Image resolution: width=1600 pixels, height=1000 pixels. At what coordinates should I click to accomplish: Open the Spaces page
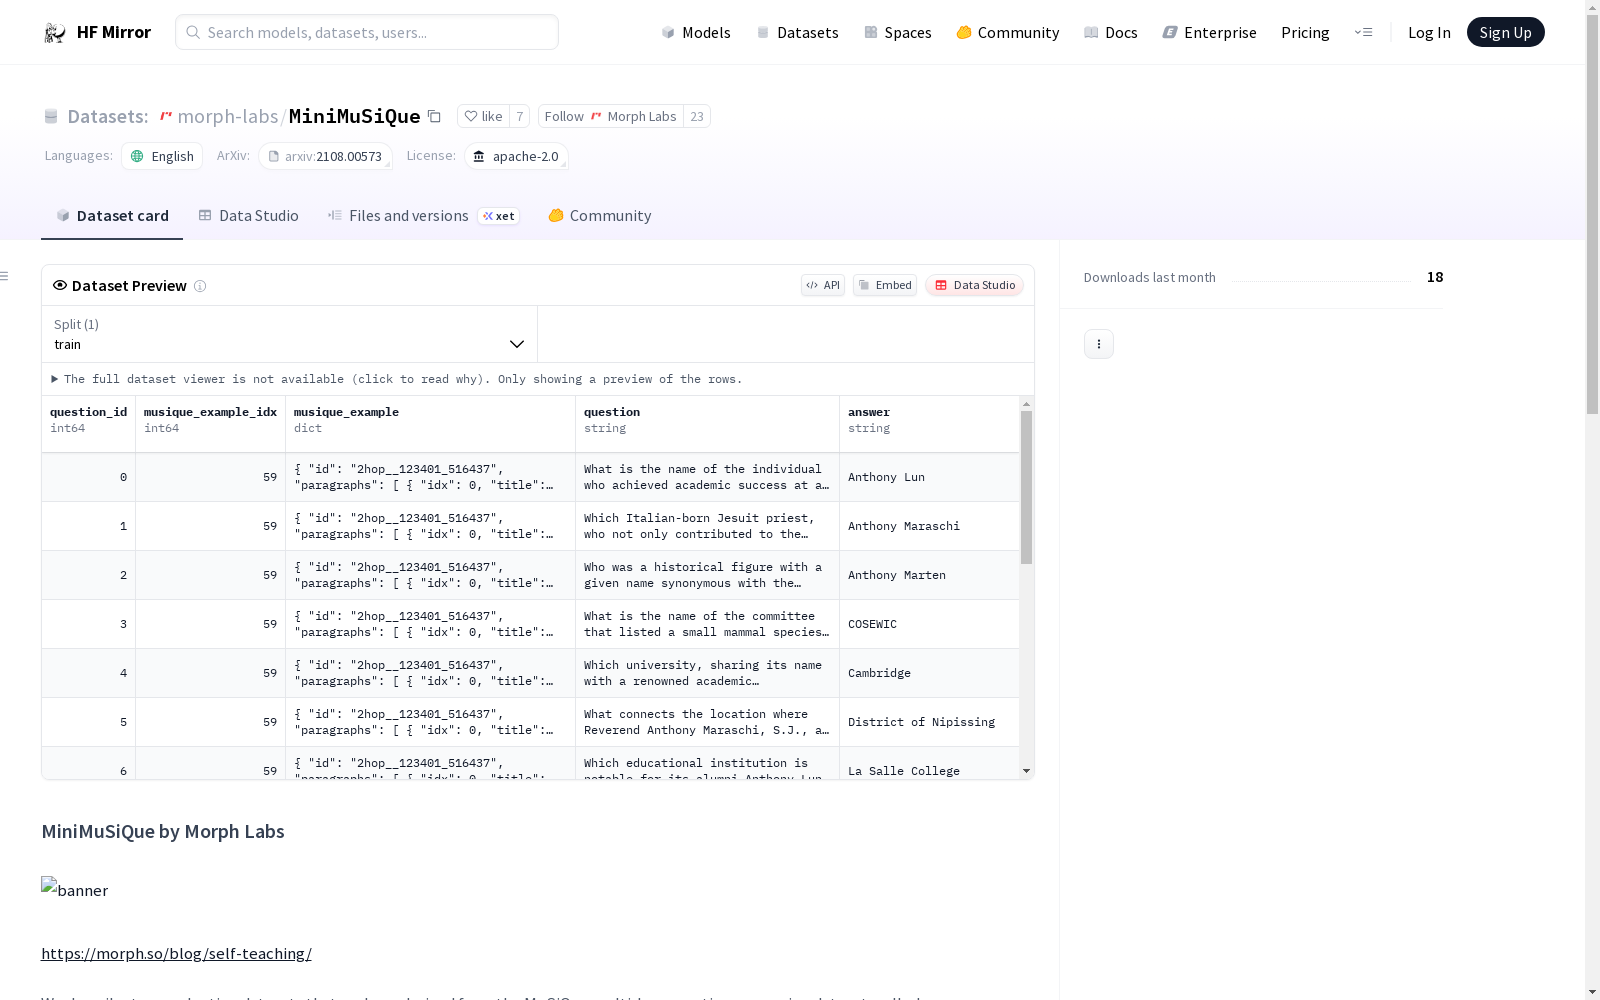pos(898,32)
